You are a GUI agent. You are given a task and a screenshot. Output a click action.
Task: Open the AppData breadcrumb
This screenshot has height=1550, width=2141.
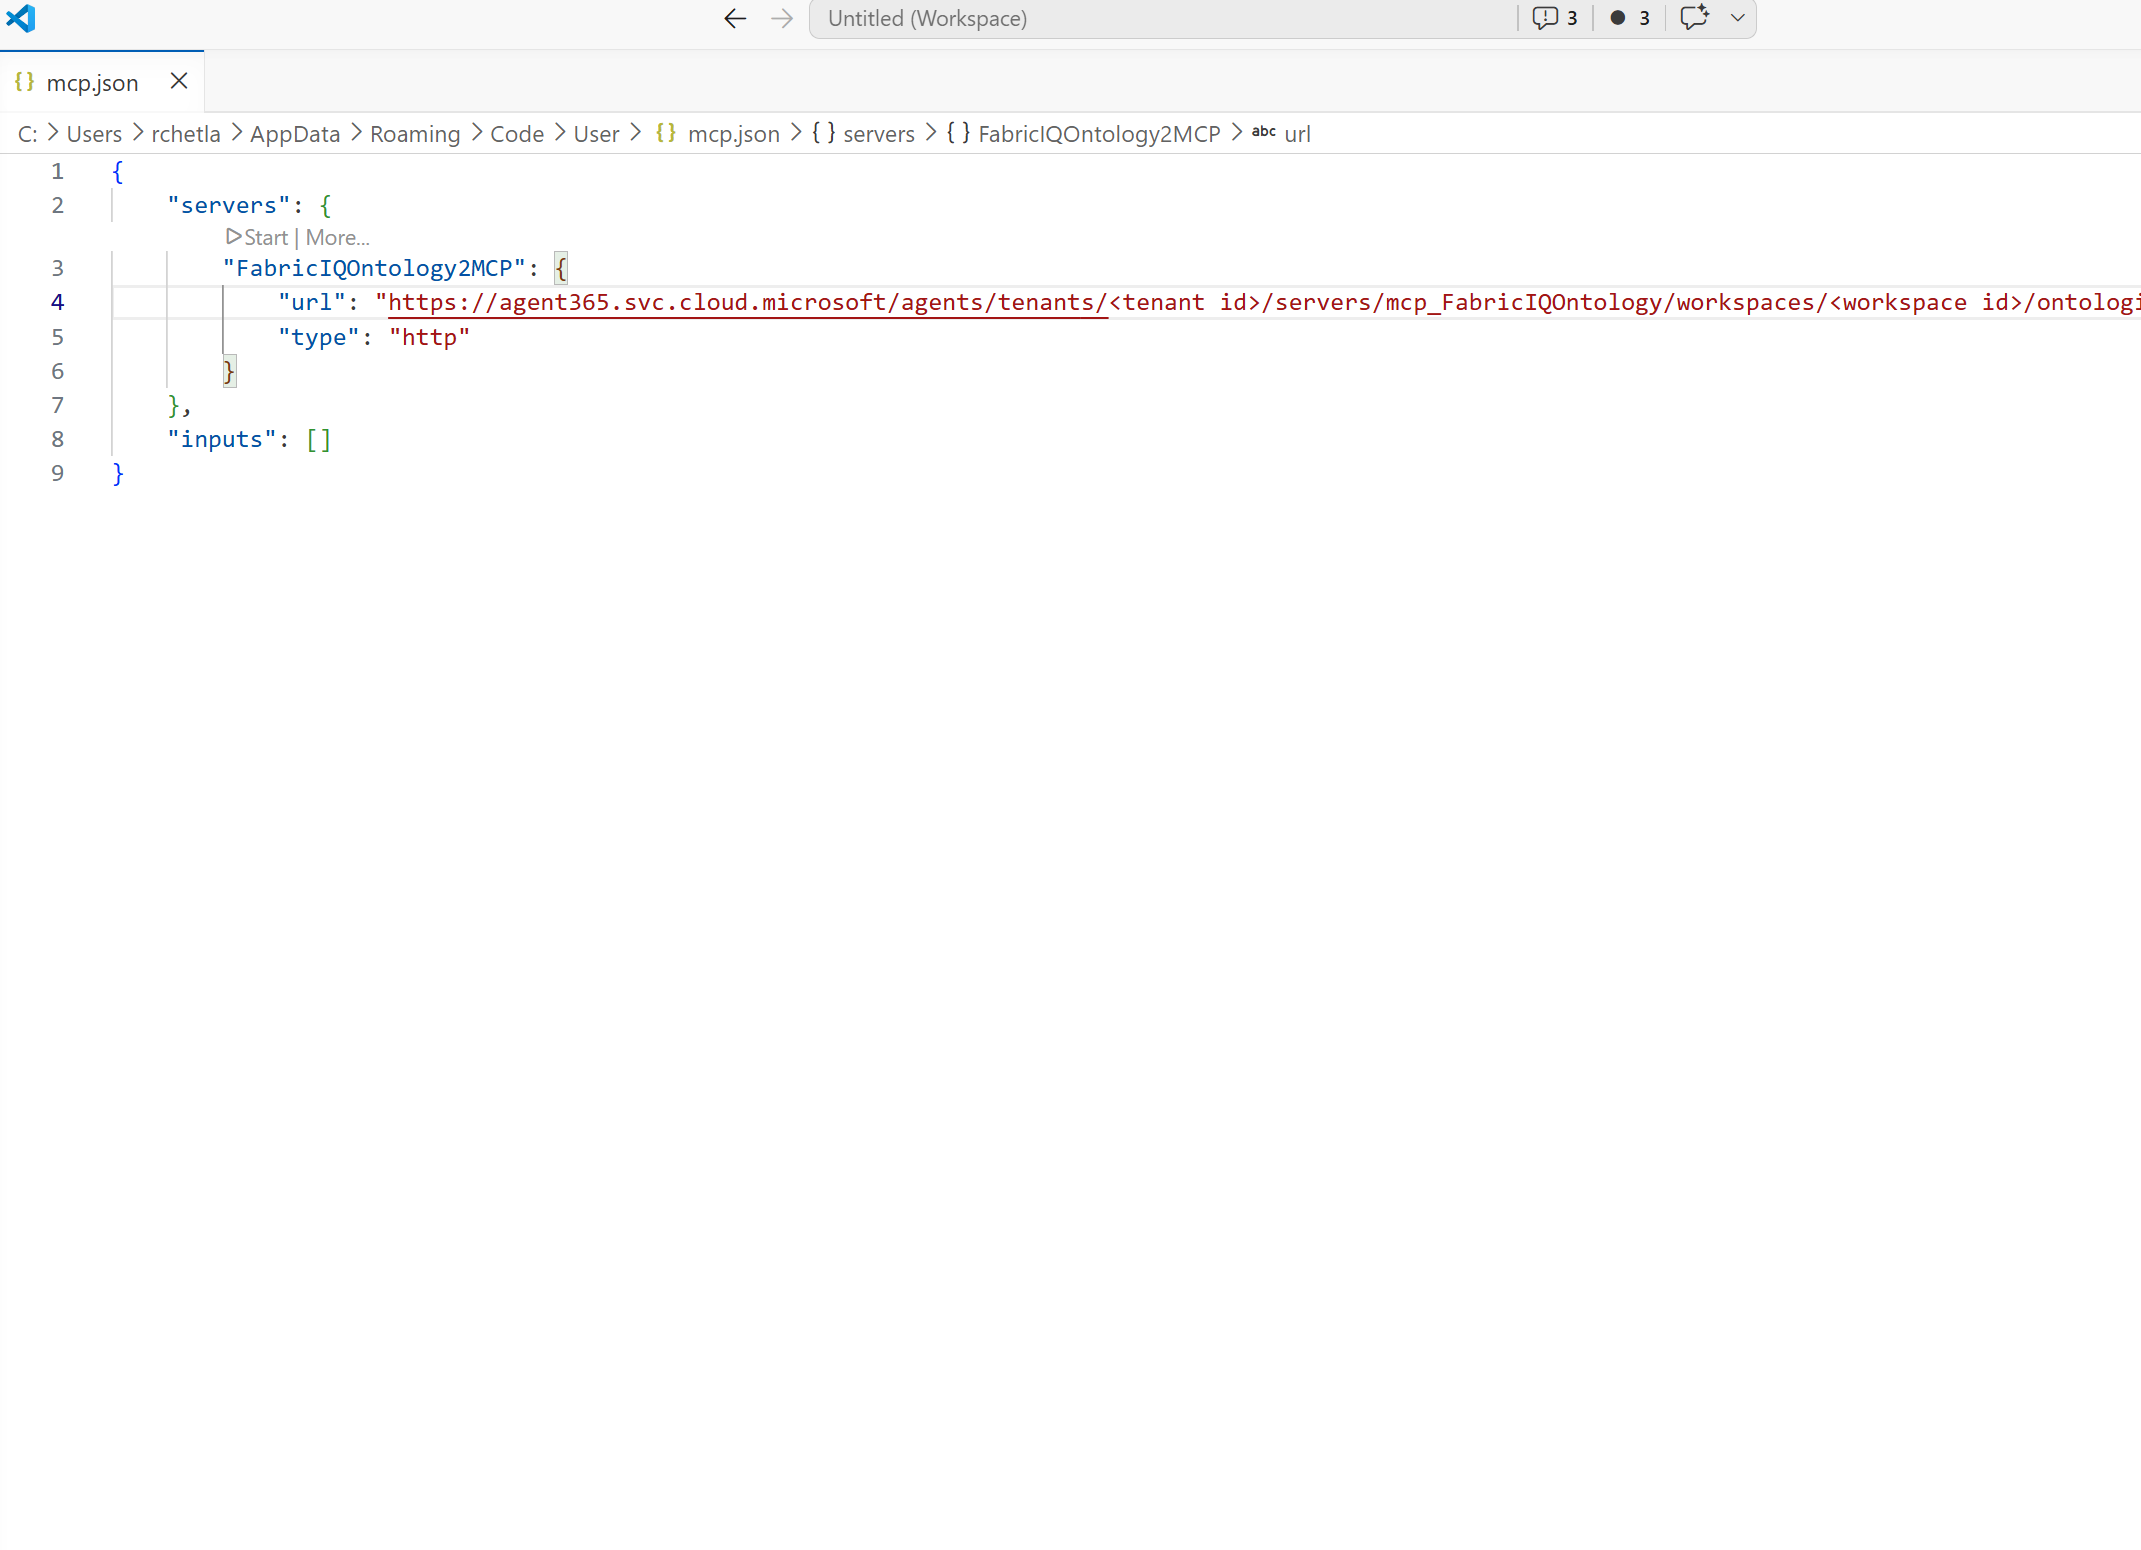pos(295,134)
